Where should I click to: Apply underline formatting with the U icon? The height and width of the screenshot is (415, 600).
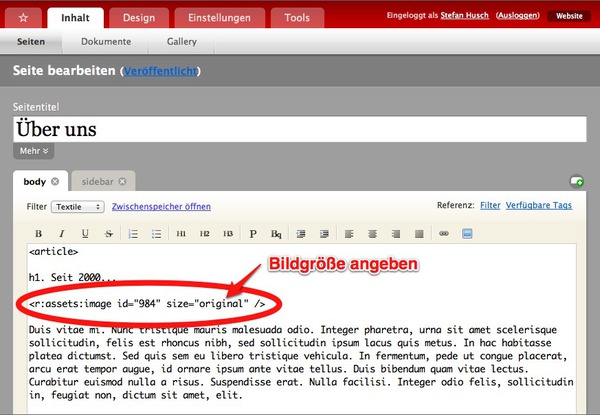[x=85, y=233]
